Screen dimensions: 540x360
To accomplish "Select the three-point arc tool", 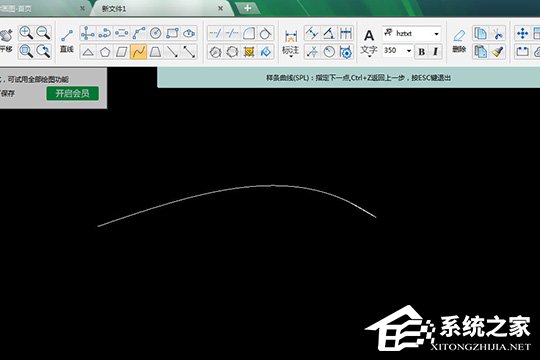I will [138, 33].
